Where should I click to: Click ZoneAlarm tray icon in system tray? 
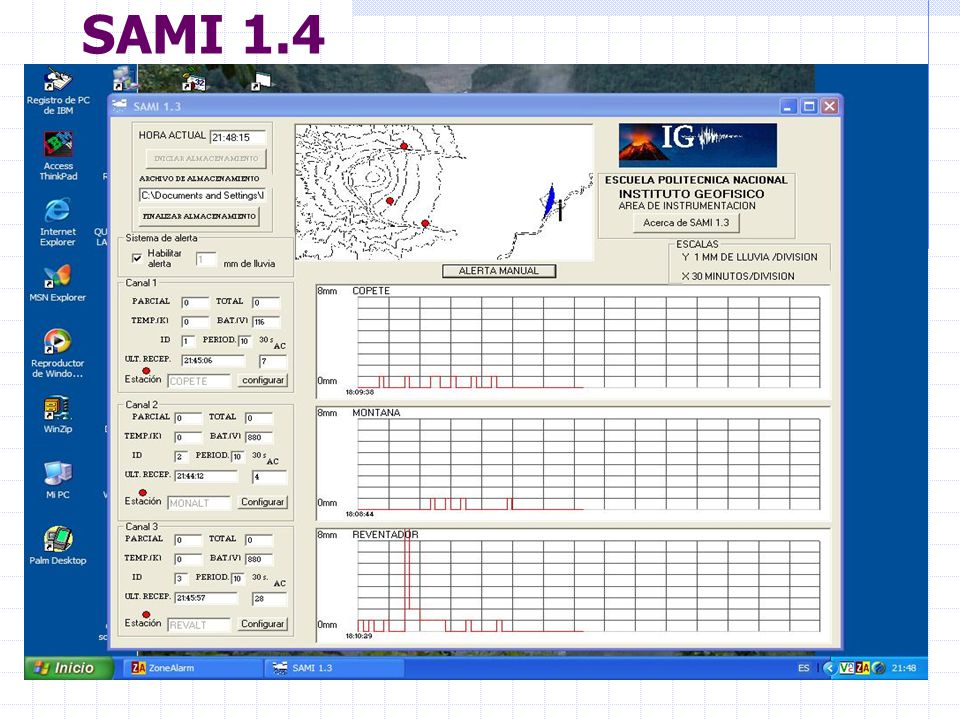pos(863,668)
